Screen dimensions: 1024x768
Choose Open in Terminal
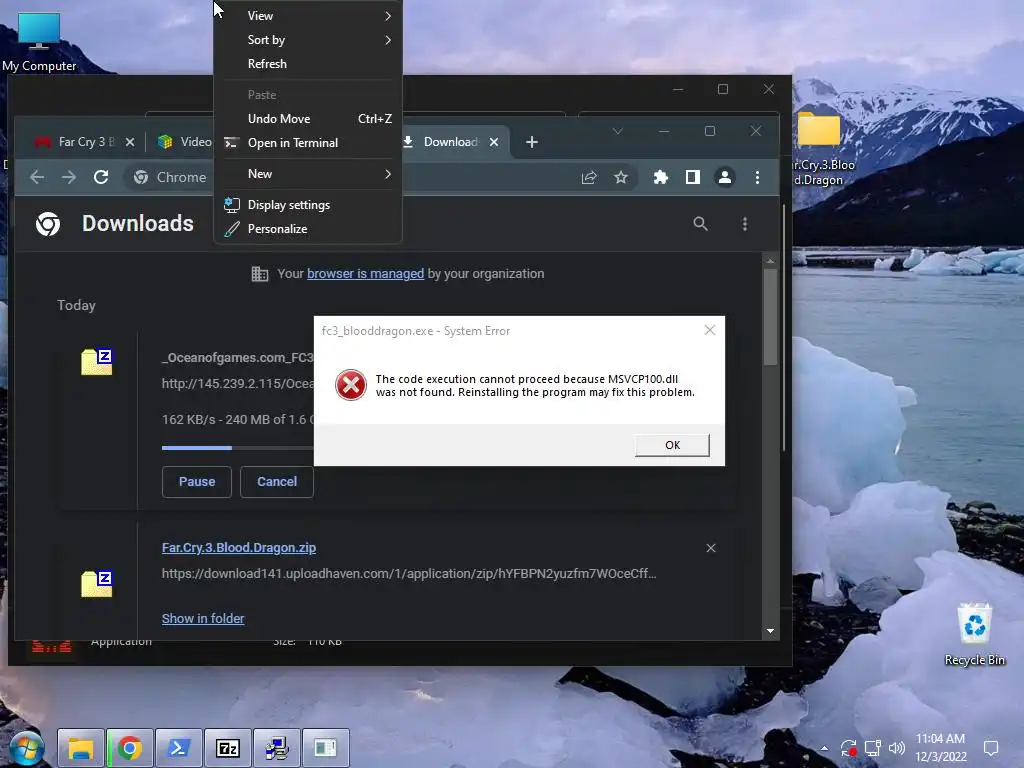[x=308, y=143]
